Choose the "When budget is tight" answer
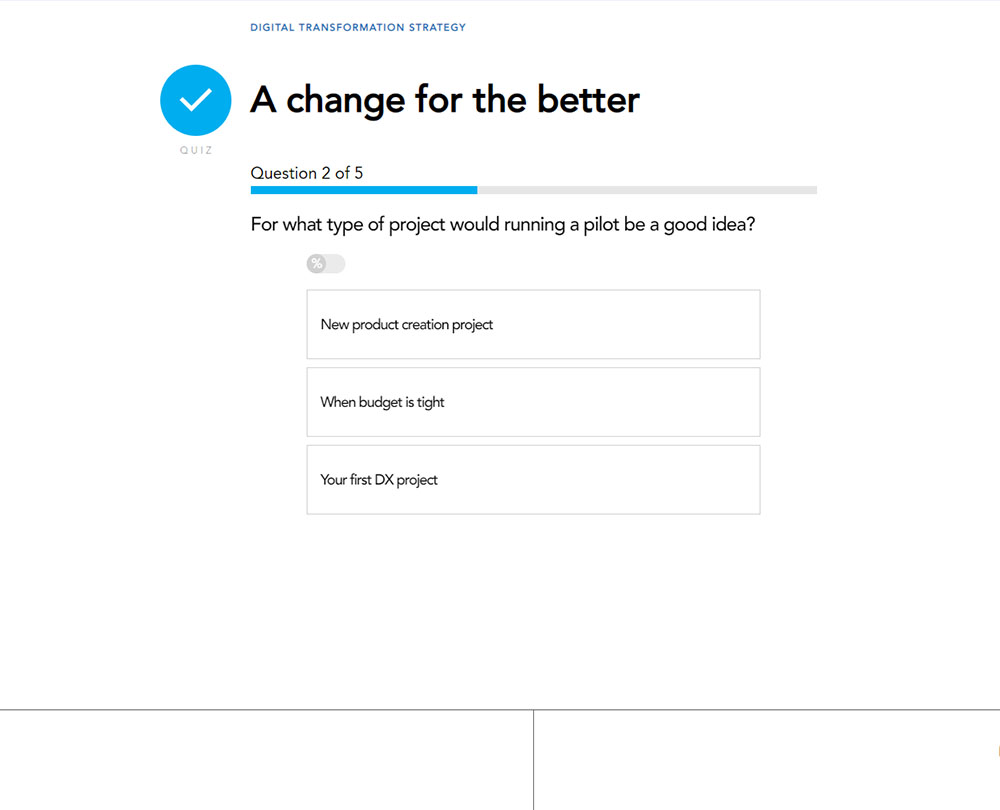This screenshot has width=1000, height=810. point(533,402)
